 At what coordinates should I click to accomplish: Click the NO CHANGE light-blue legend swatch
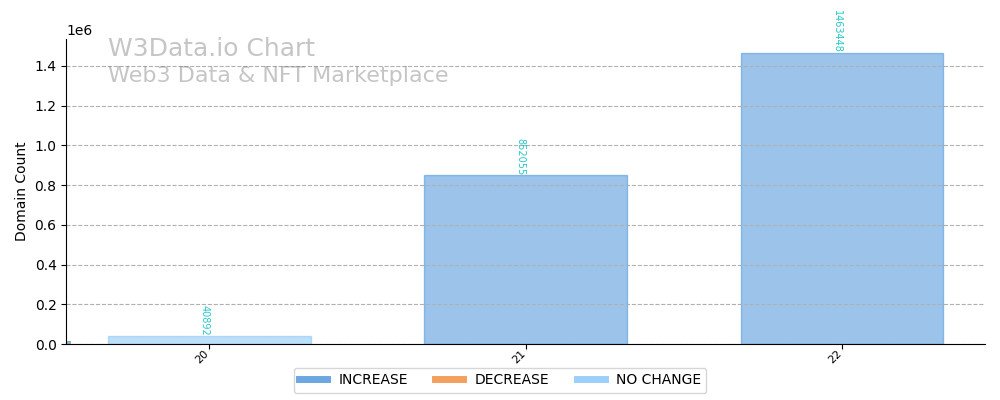tap(591, 380)
